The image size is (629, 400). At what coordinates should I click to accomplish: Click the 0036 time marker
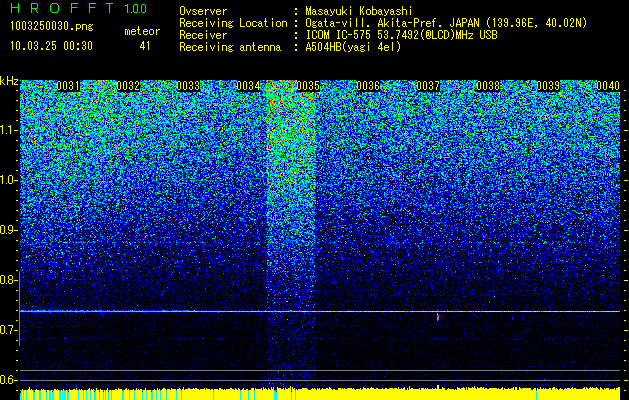click(368, 86)
